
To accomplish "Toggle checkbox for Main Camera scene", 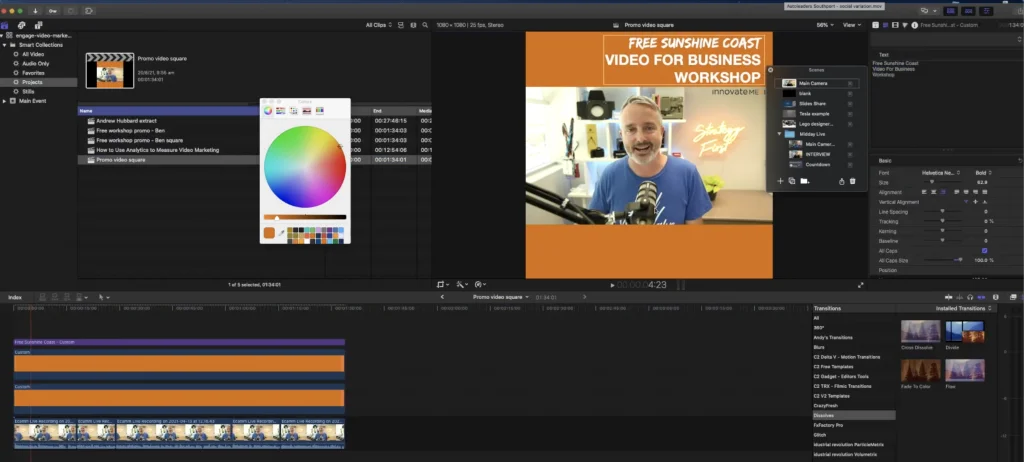I will (x=850, y=84).
